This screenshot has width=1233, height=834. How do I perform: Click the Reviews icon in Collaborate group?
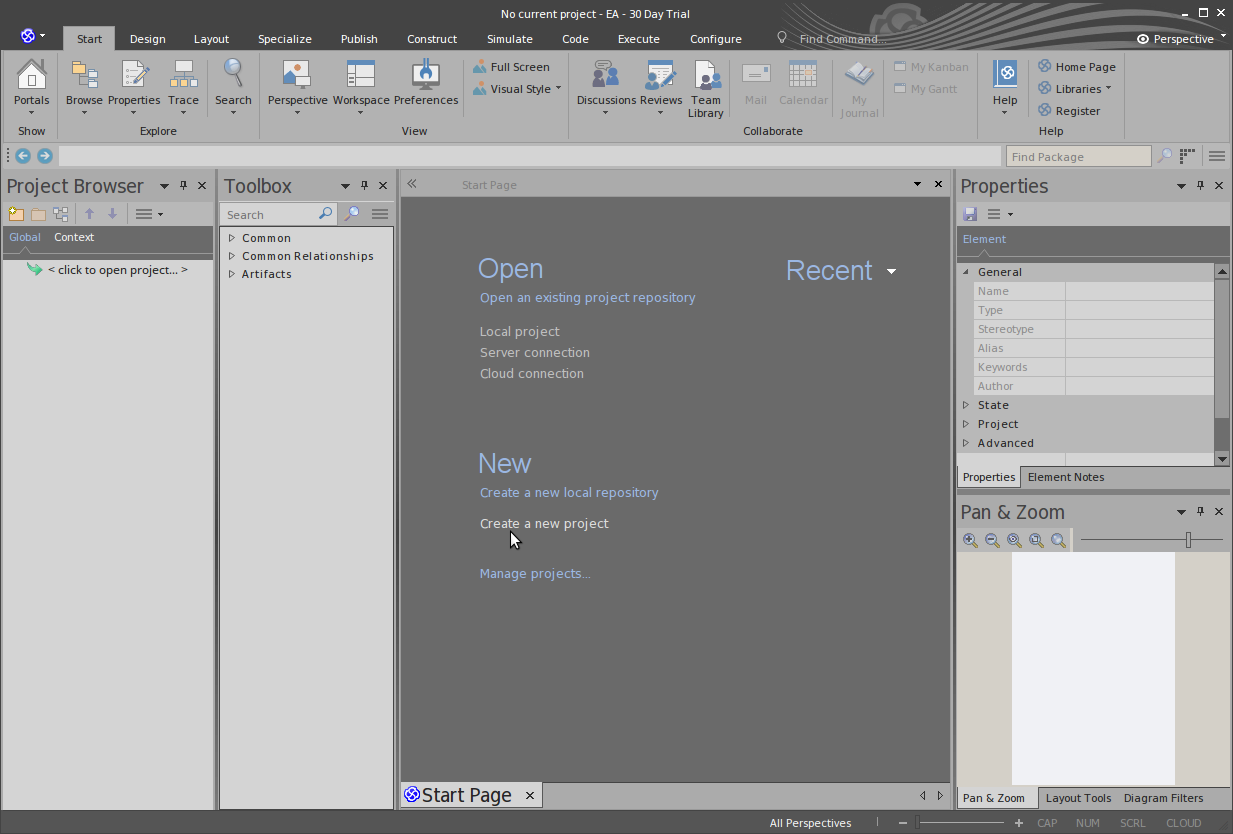coord(660,76)
